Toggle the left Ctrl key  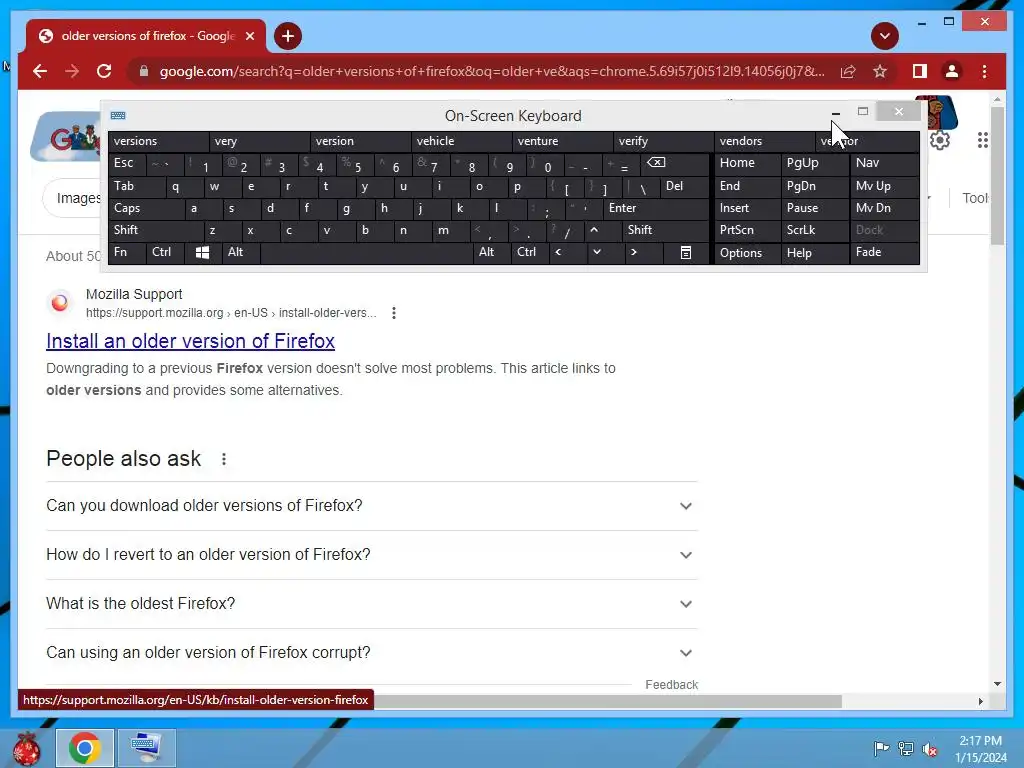point(165,252)
